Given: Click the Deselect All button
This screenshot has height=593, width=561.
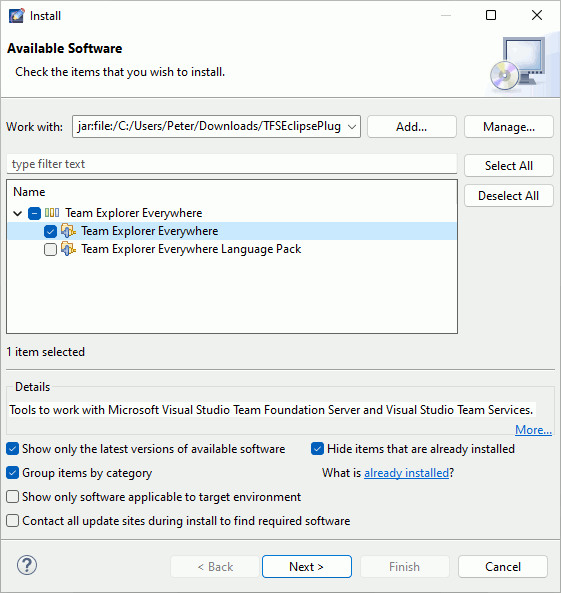Looking at the screenshot, I should click(x=509, y=196).
